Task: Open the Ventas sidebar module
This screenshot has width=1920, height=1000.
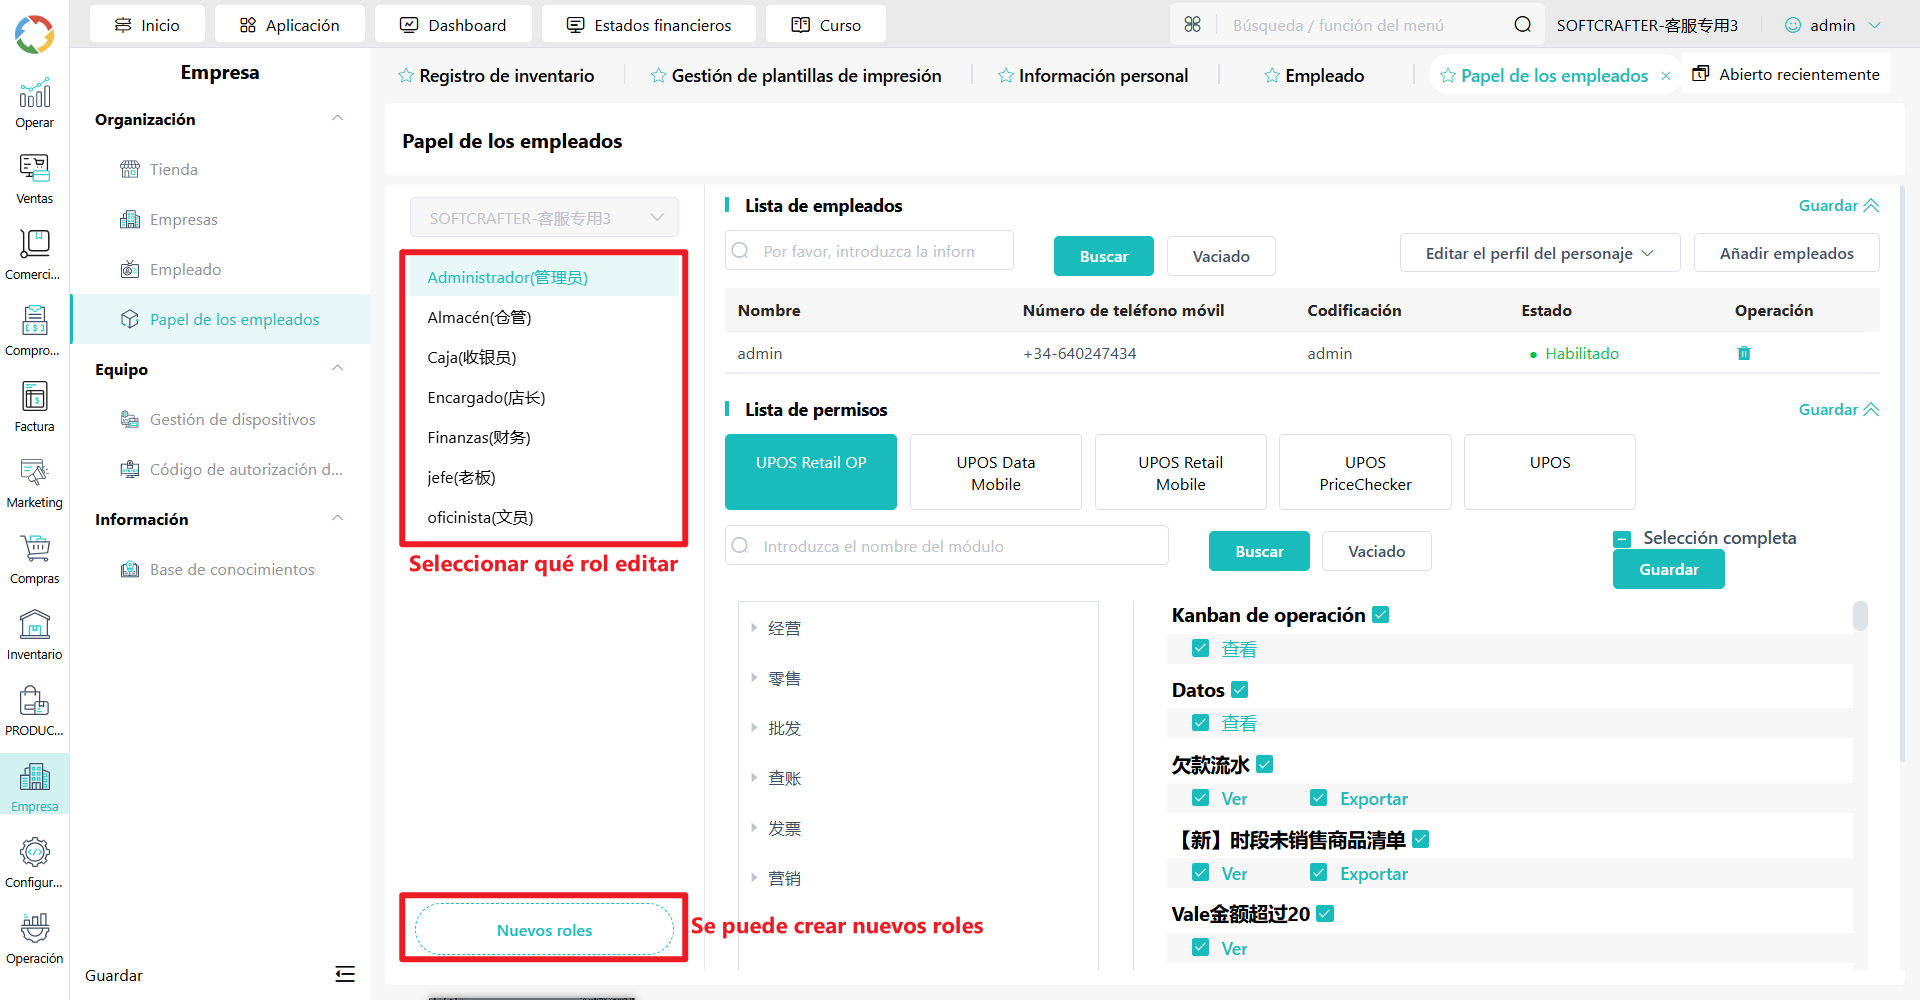Action: (x=34, y=179)
